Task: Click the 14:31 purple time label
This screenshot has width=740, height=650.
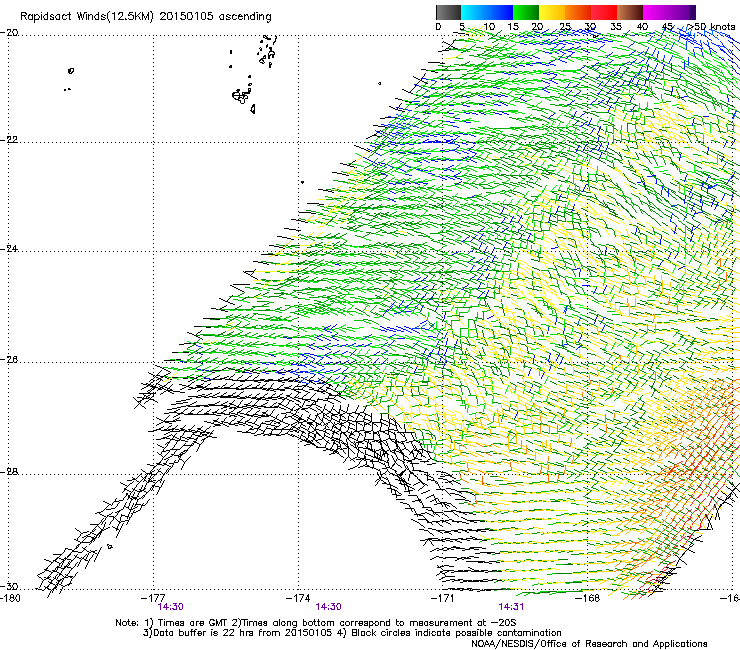Action: point(511,607)
